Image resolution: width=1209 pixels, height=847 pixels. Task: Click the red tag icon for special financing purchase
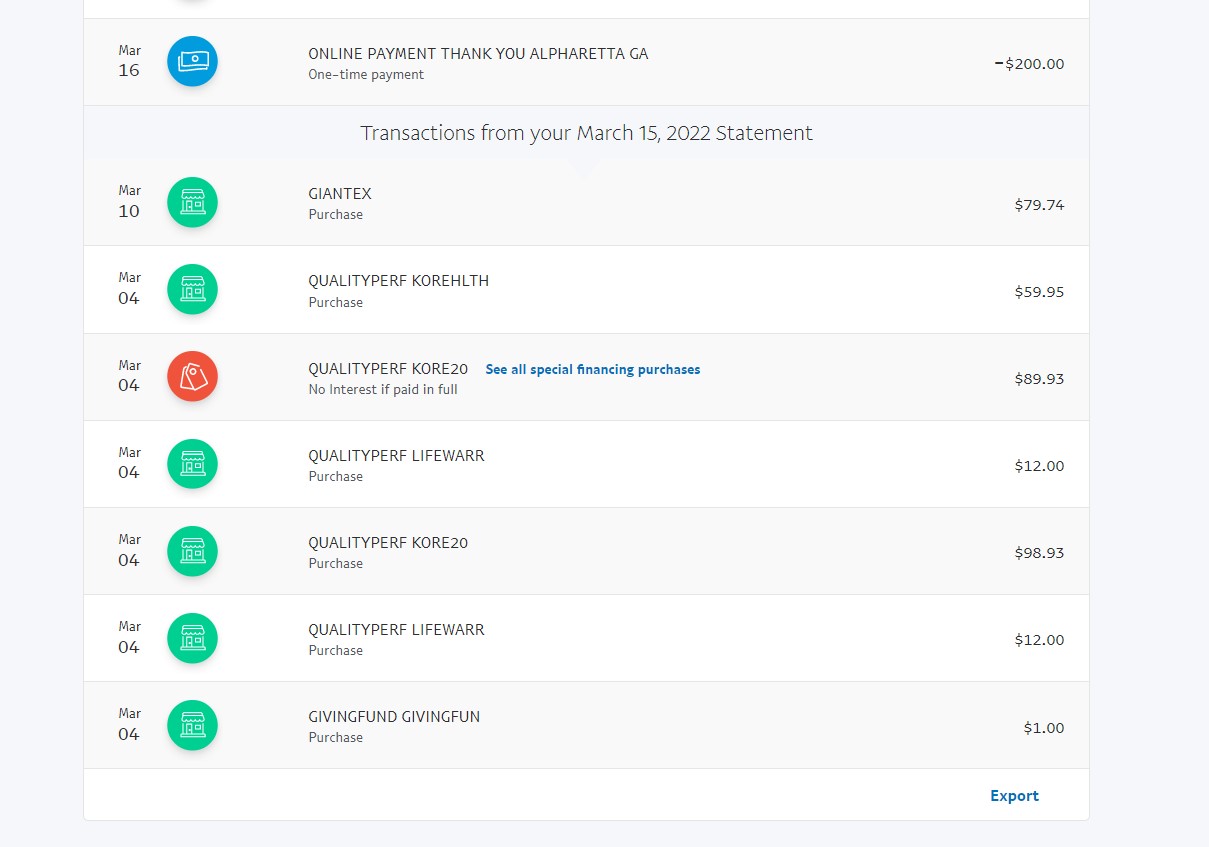(x=192, y=377)
